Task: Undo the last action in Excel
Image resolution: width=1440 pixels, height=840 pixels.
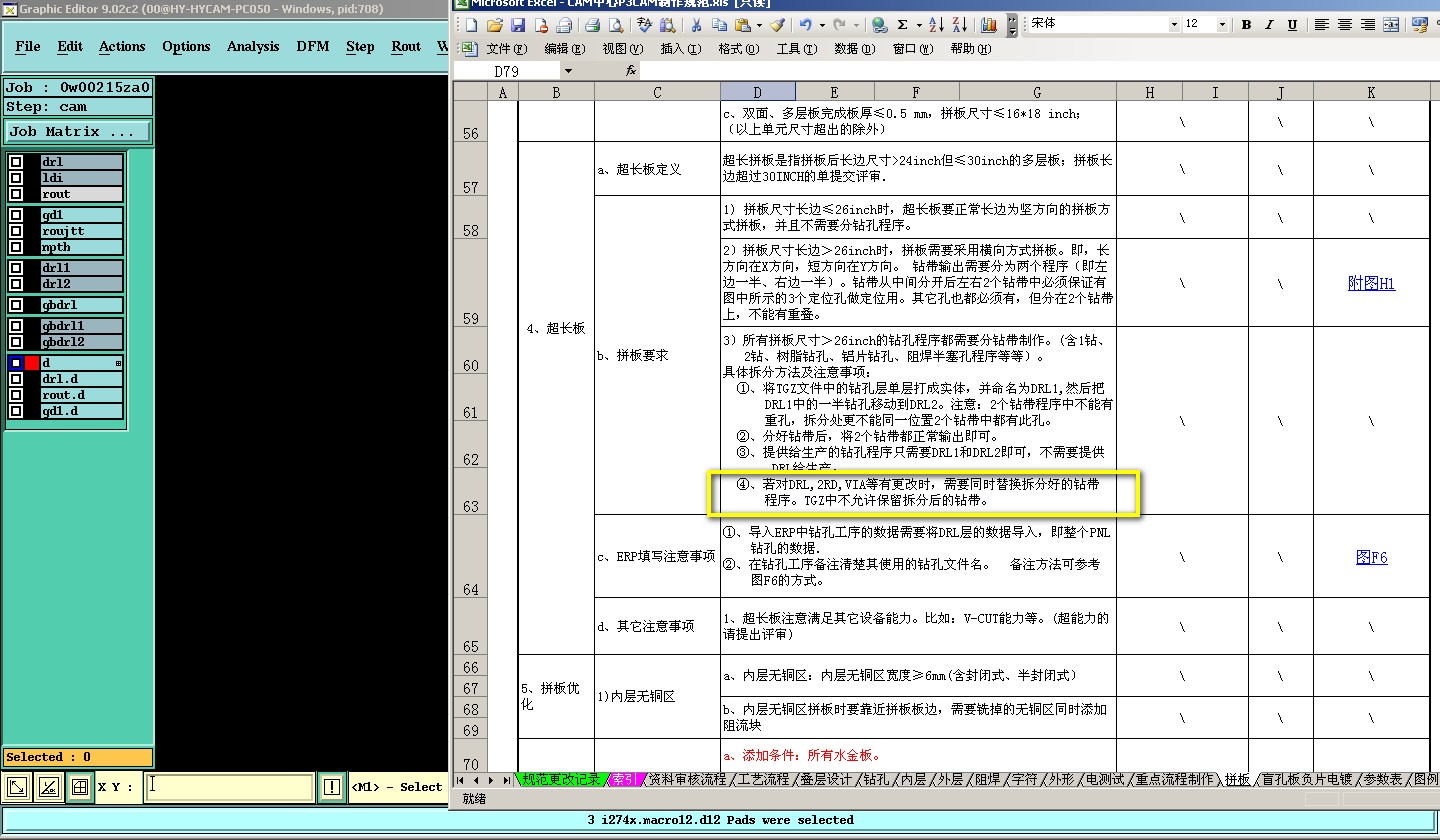Action: click(x=806, y=25)
